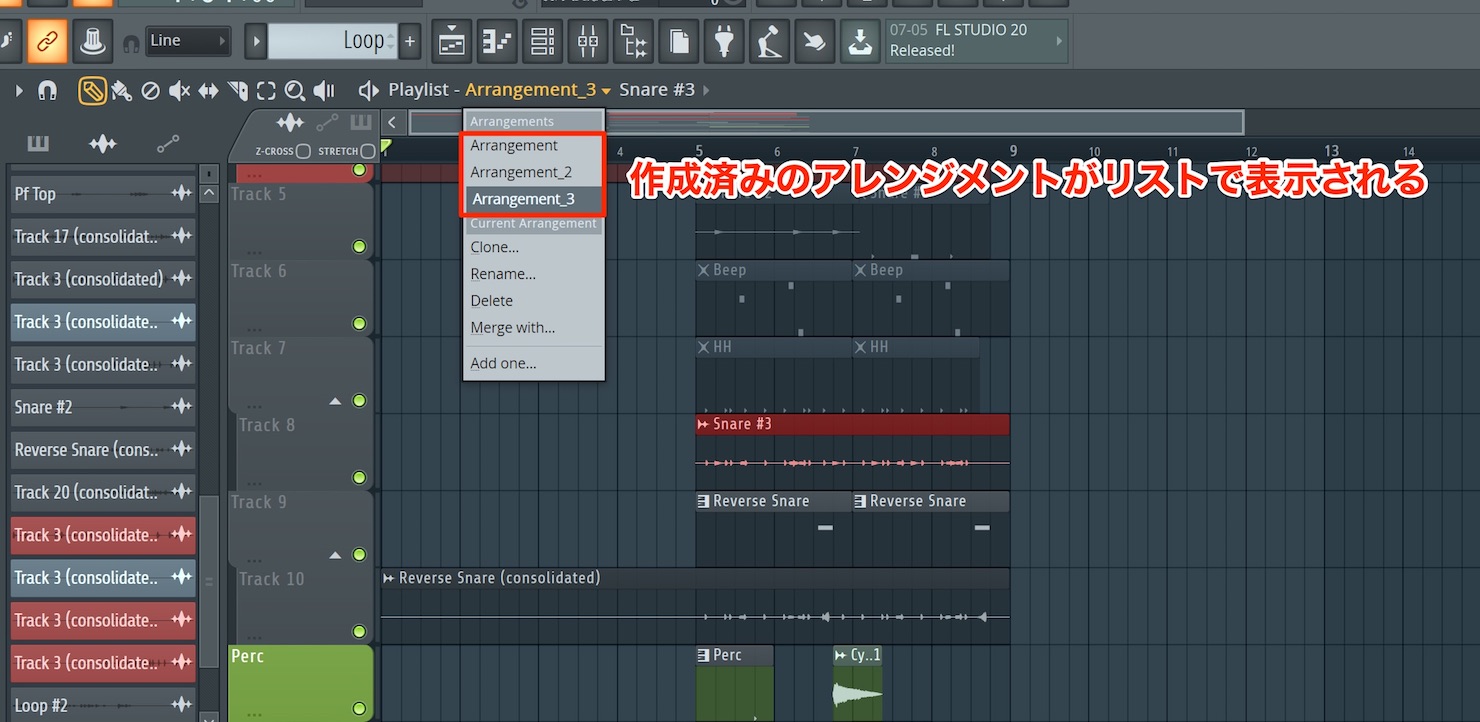1480x722 pixels.
Task: Toggle the STRETCH checkbox
Action: pyautogui.click(x=368, y=151)
